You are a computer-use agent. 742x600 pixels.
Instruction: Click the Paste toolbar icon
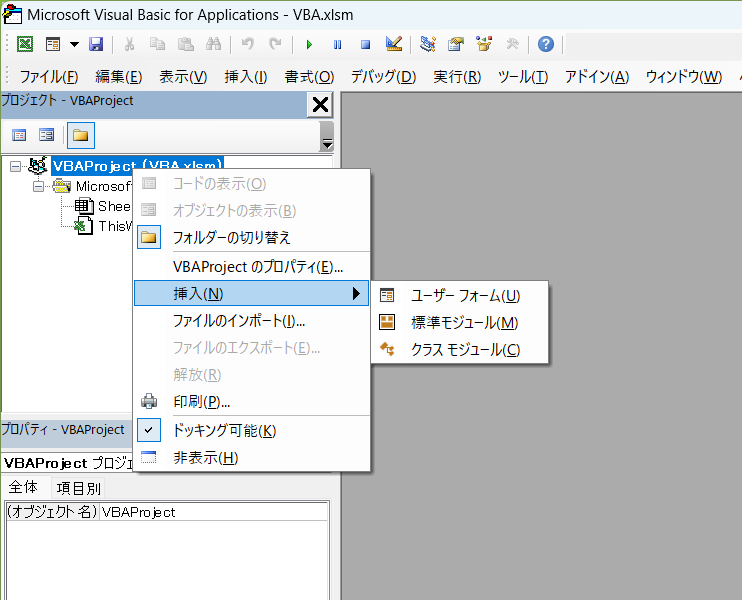click(186, 44)
